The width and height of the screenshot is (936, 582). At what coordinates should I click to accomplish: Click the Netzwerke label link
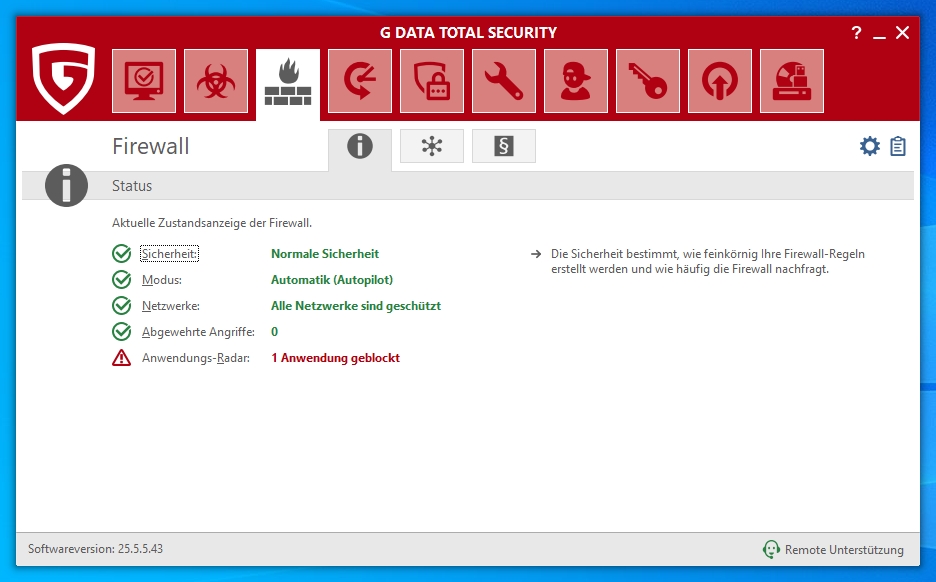(171, 306)
